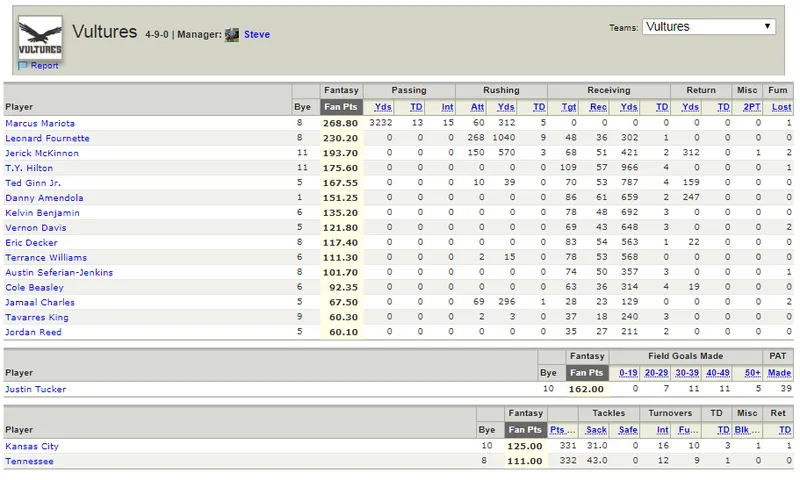This screenshot has width=800, height=480.
Task: Sort kickers by 50+ field goals
Action: coord(753,373)
